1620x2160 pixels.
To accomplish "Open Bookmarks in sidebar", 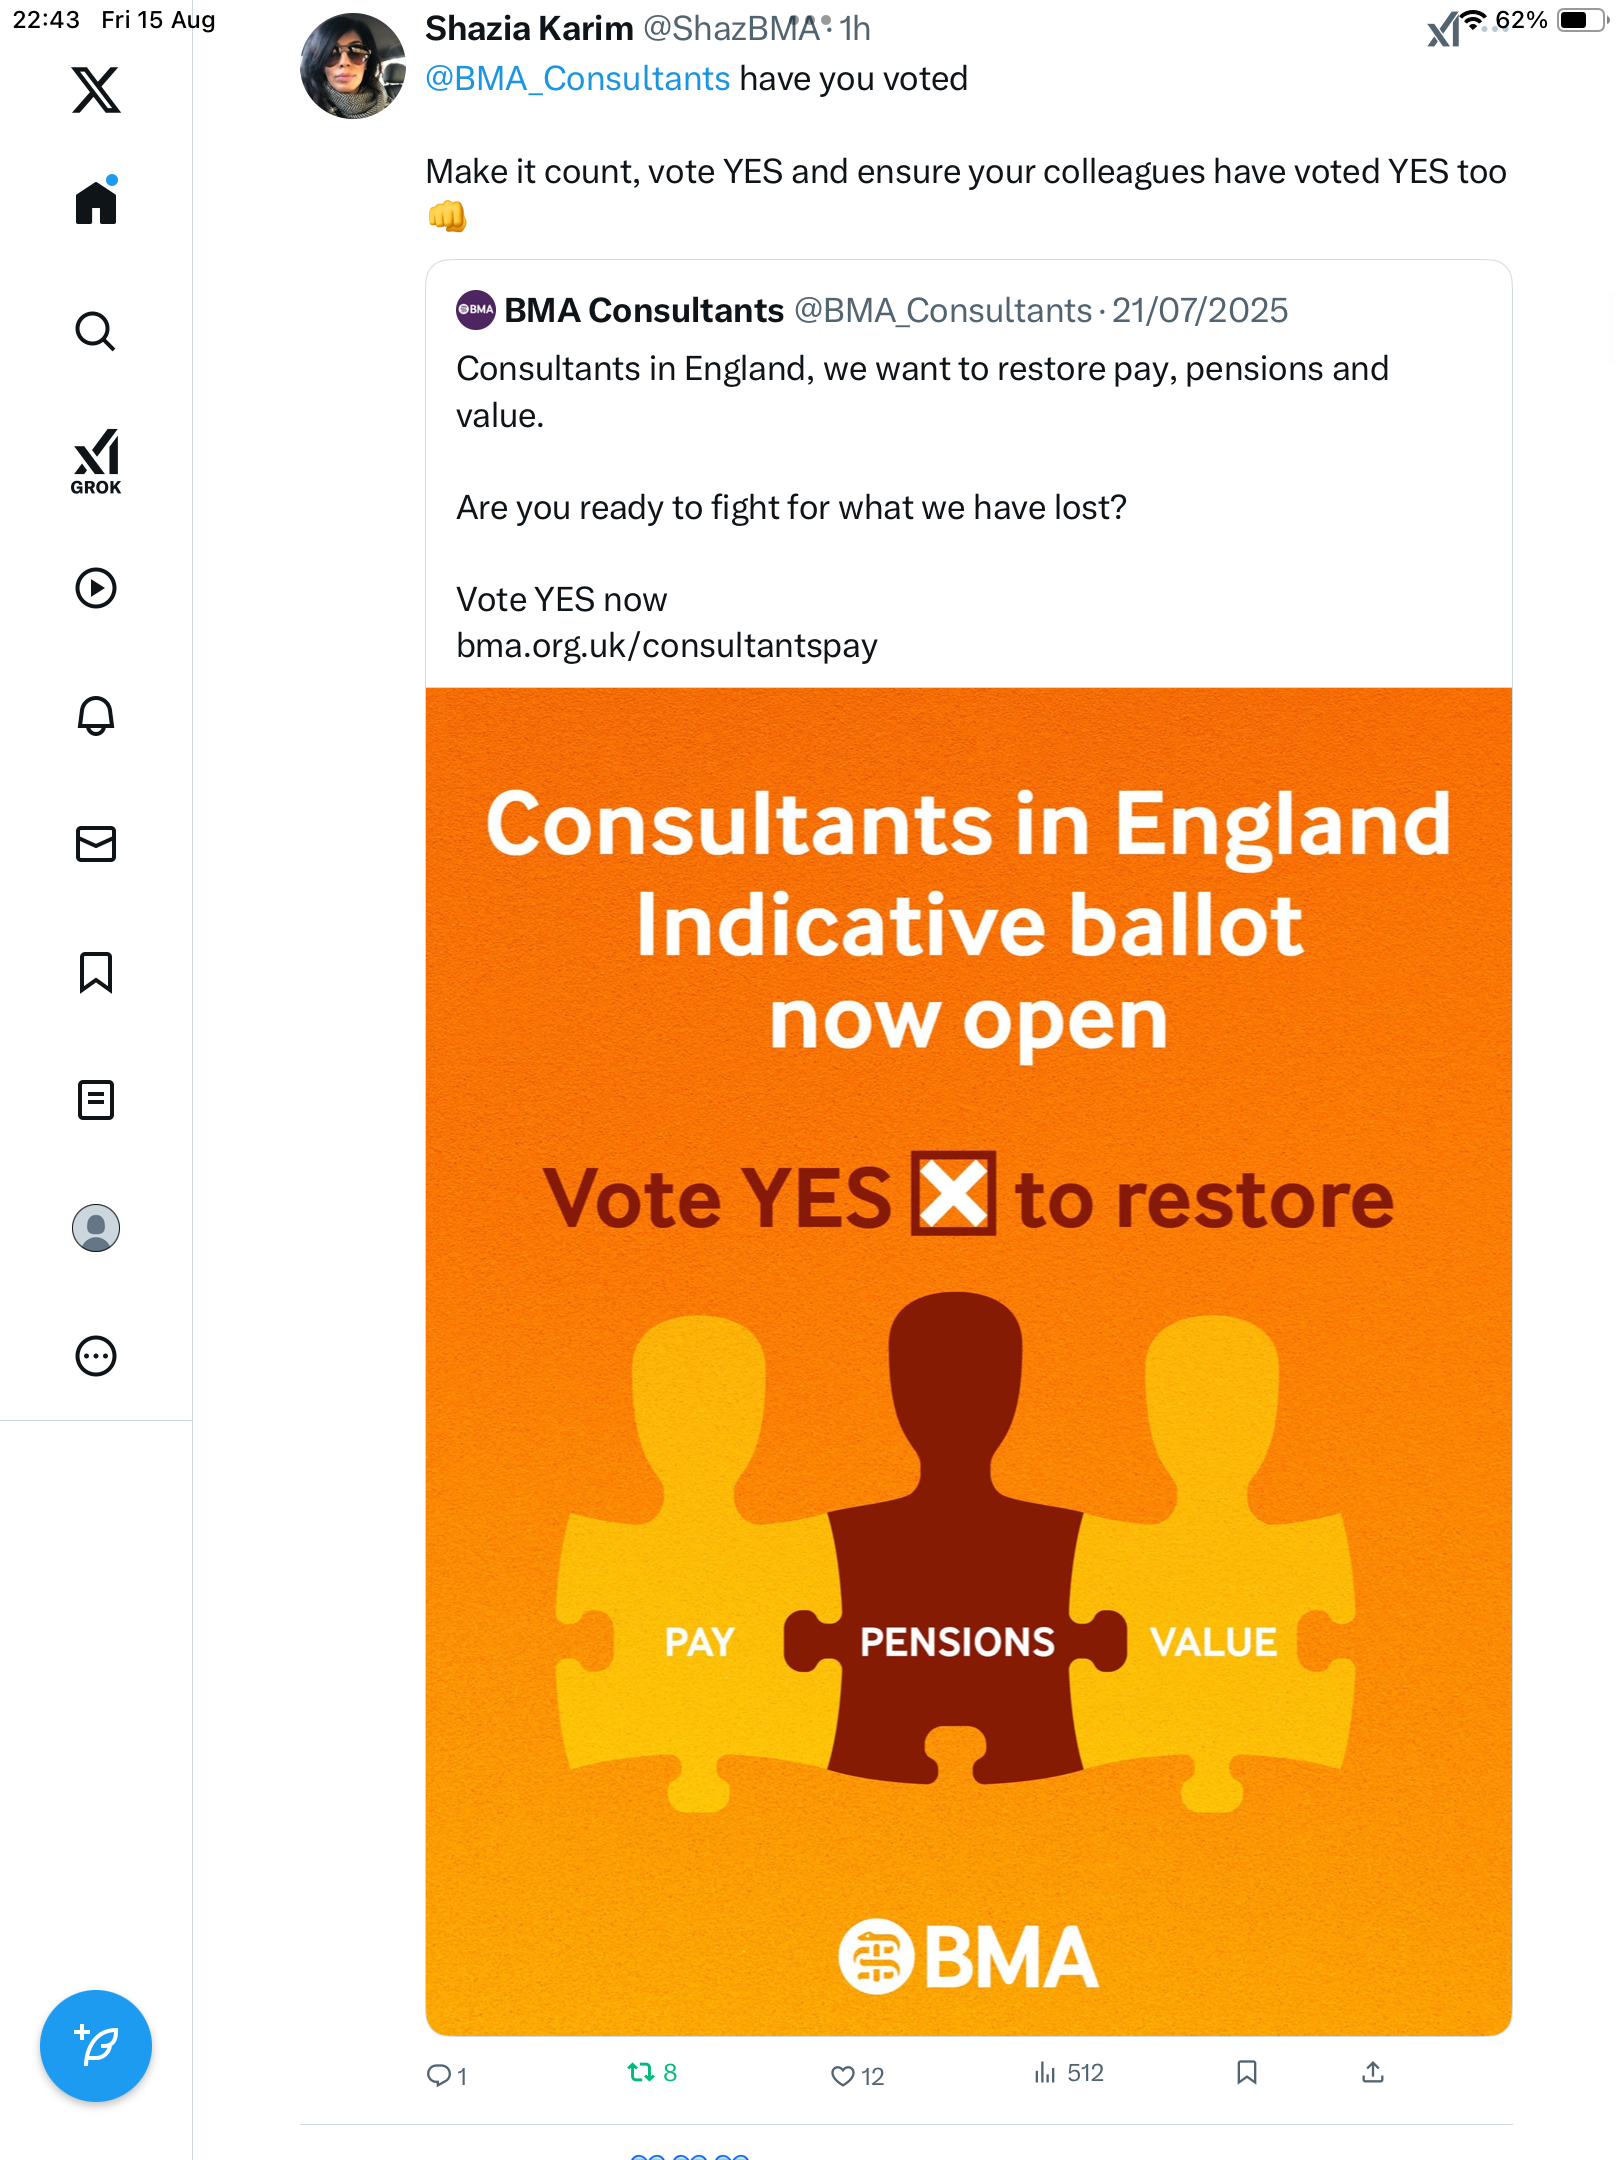I will click(96, 972).
